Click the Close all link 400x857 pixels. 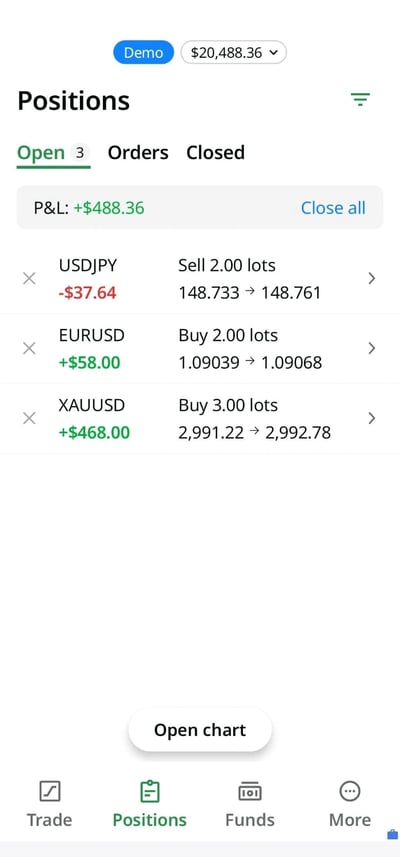(x=333, y=208)
